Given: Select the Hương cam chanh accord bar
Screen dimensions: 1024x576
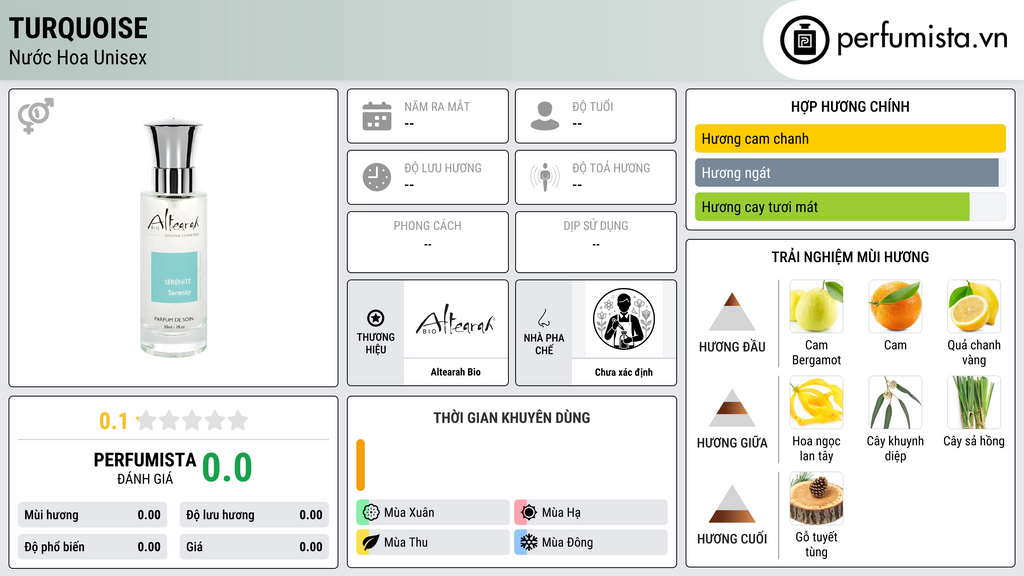Looking at the screenshot, I should coord(850,138).
